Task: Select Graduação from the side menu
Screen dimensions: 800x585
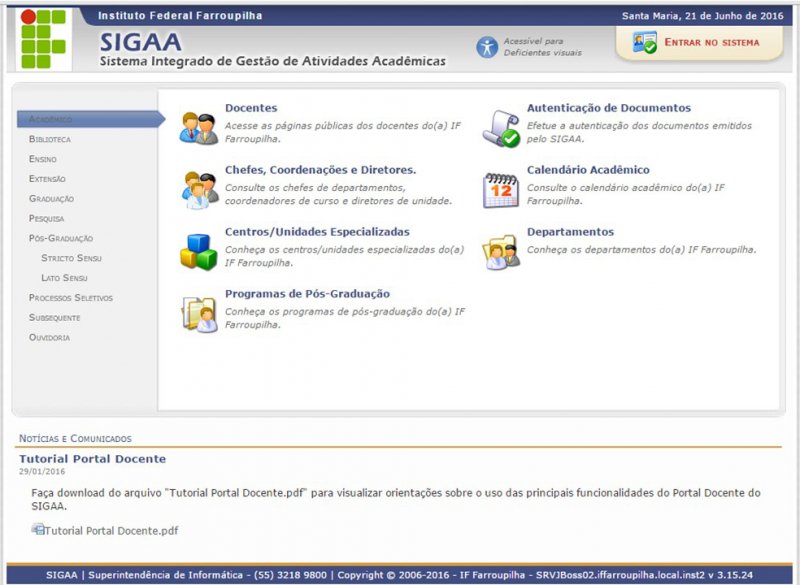Action: coord(51,199)
